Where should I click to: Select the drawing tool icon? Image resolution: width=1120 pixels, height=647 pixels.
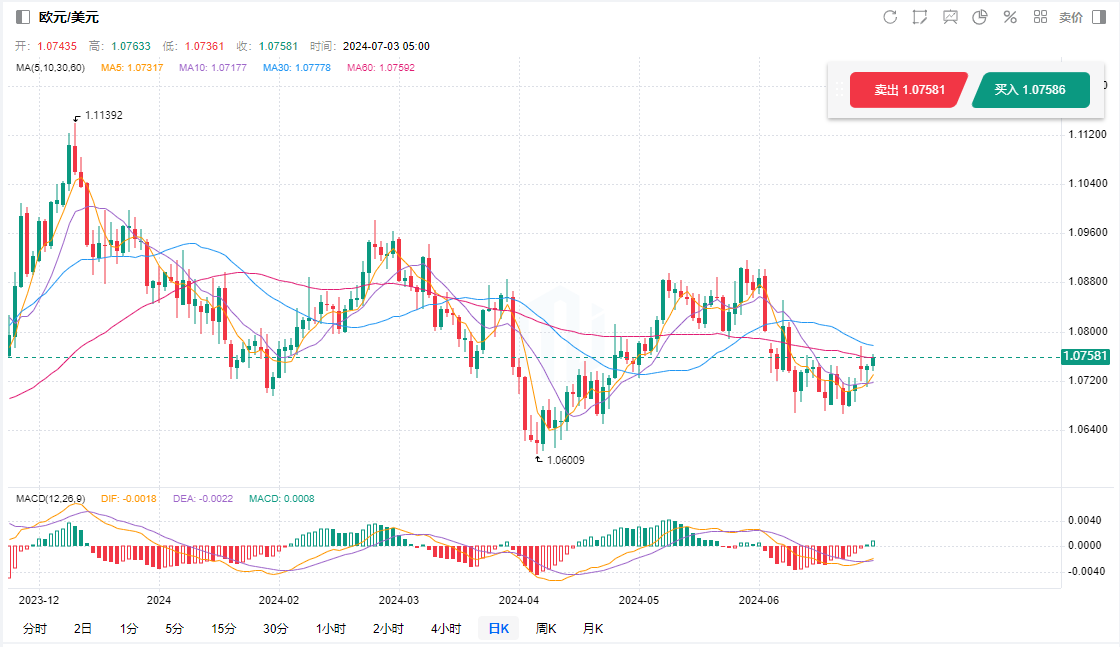coord(920,17)
